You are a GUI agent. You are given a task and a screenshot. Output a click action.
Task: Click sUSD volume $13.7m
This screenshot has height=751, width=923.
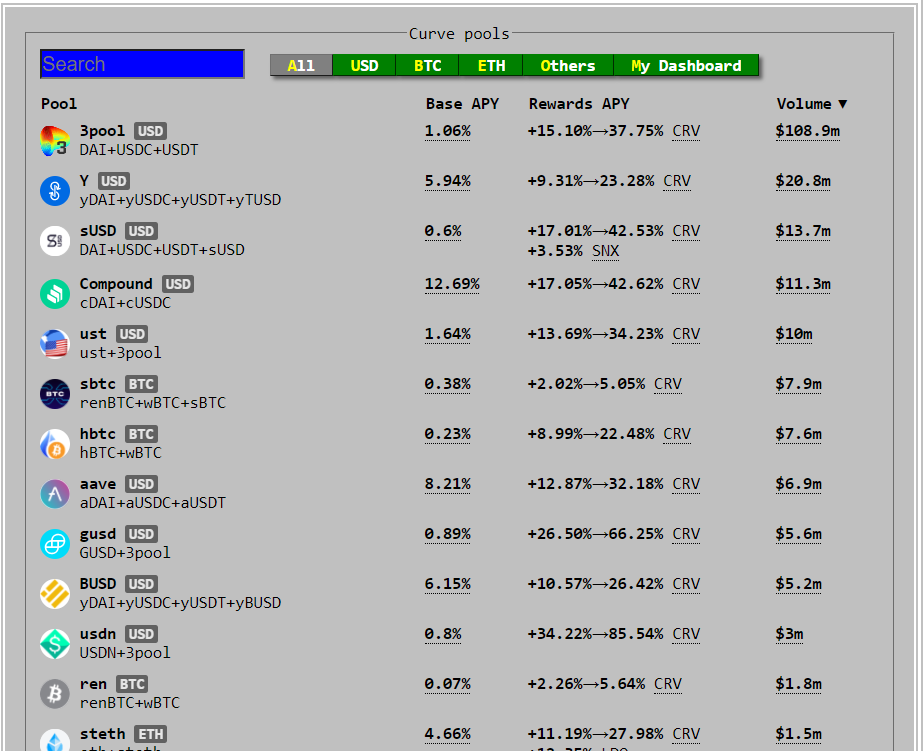click(x=803, y=231)
